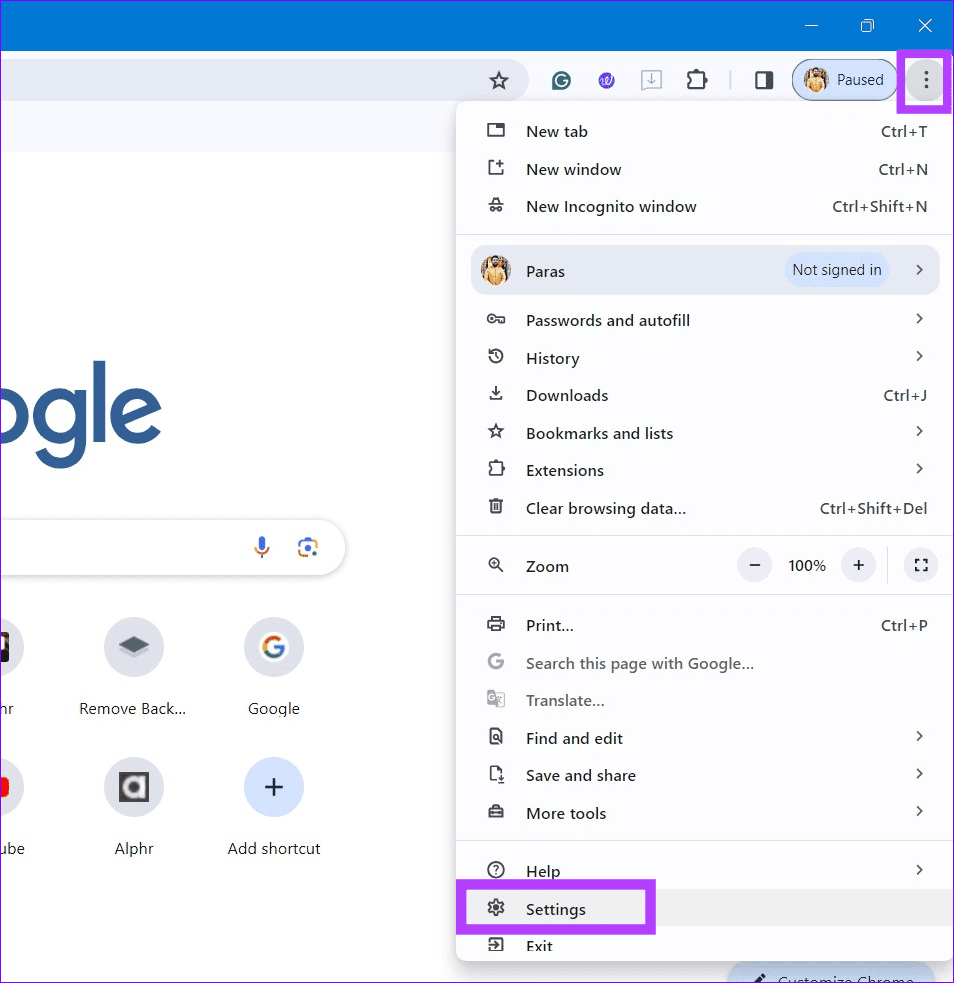Viewport: 954px width, 983px height.
Task: Open a New Incognito window
Action: tap(706, 206)
